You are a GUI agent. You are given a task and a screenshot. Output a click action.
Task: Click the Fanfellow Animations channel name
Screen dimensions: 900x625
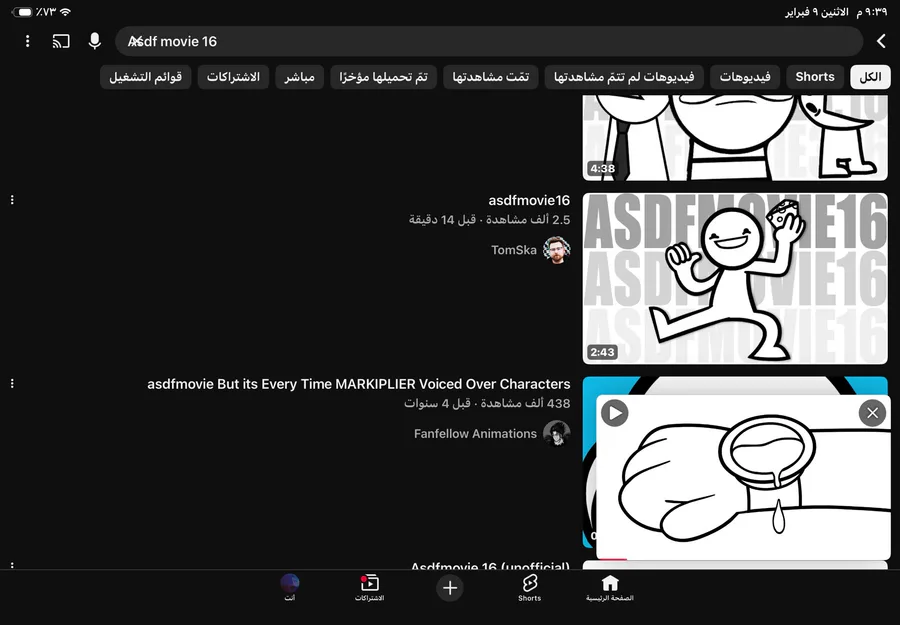click(x=475, y=434)
